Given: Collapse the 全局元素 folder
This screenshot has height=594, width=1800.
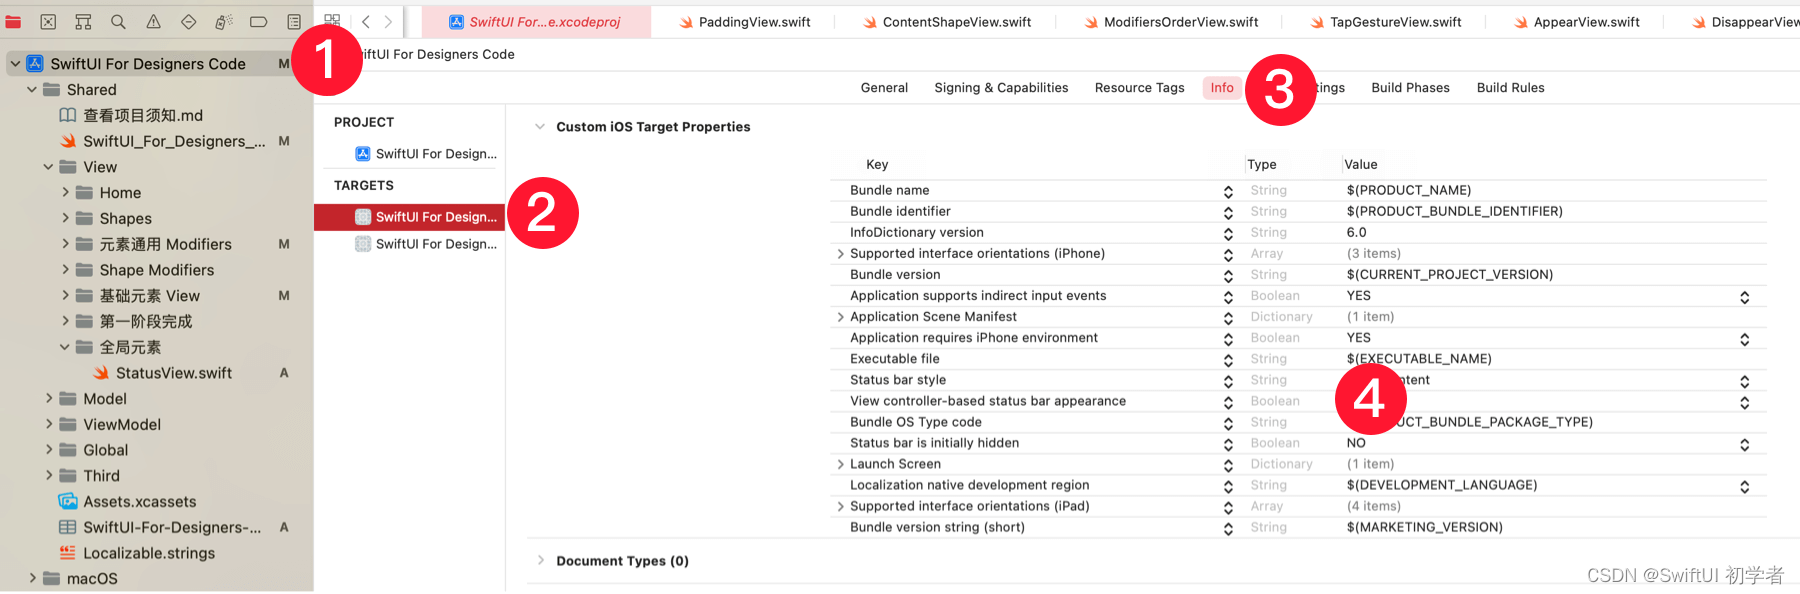Looking at the screenshot, I should (x=65, y=347).
